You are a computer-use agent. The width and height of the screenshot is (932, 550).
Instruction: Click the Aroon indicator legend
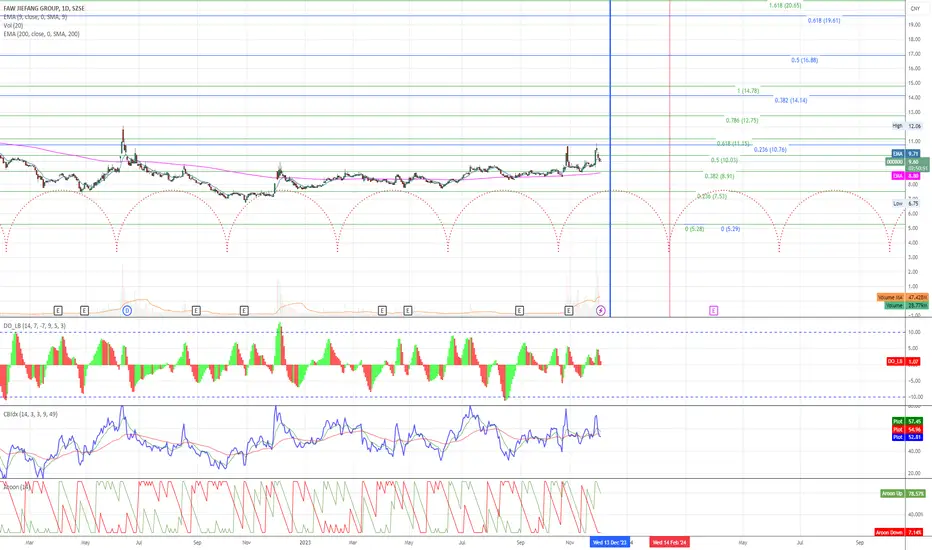(x=17, y=487)
